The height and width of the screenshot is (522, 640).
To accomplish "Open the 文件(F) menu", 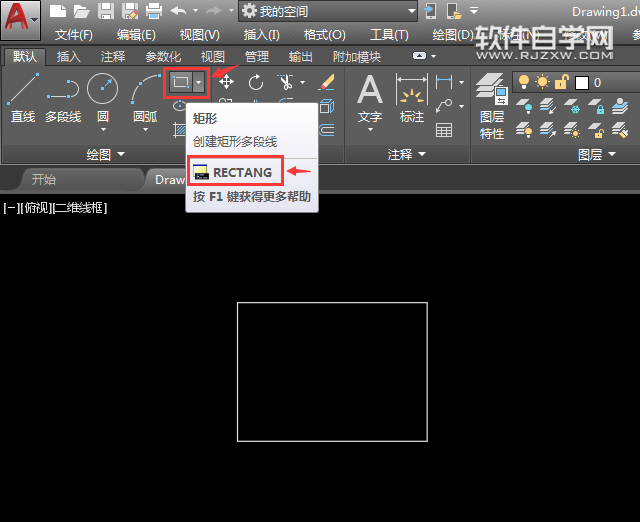I will (74, 35).
